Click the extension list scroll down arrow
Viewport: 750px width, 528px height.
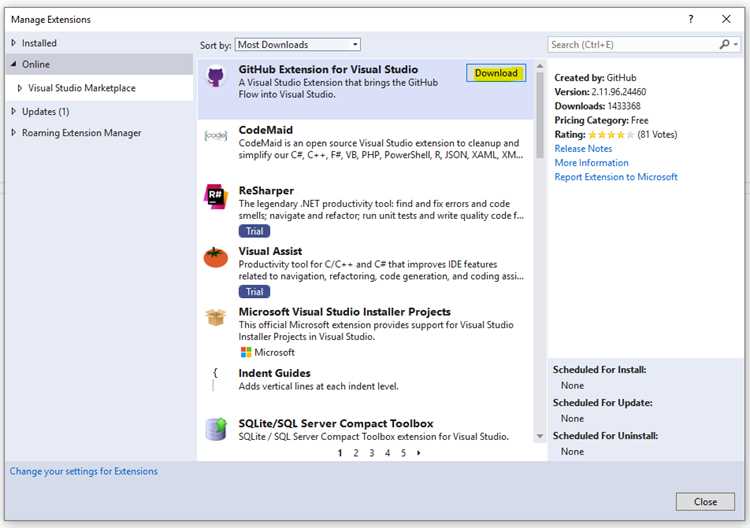click(540, 436)
